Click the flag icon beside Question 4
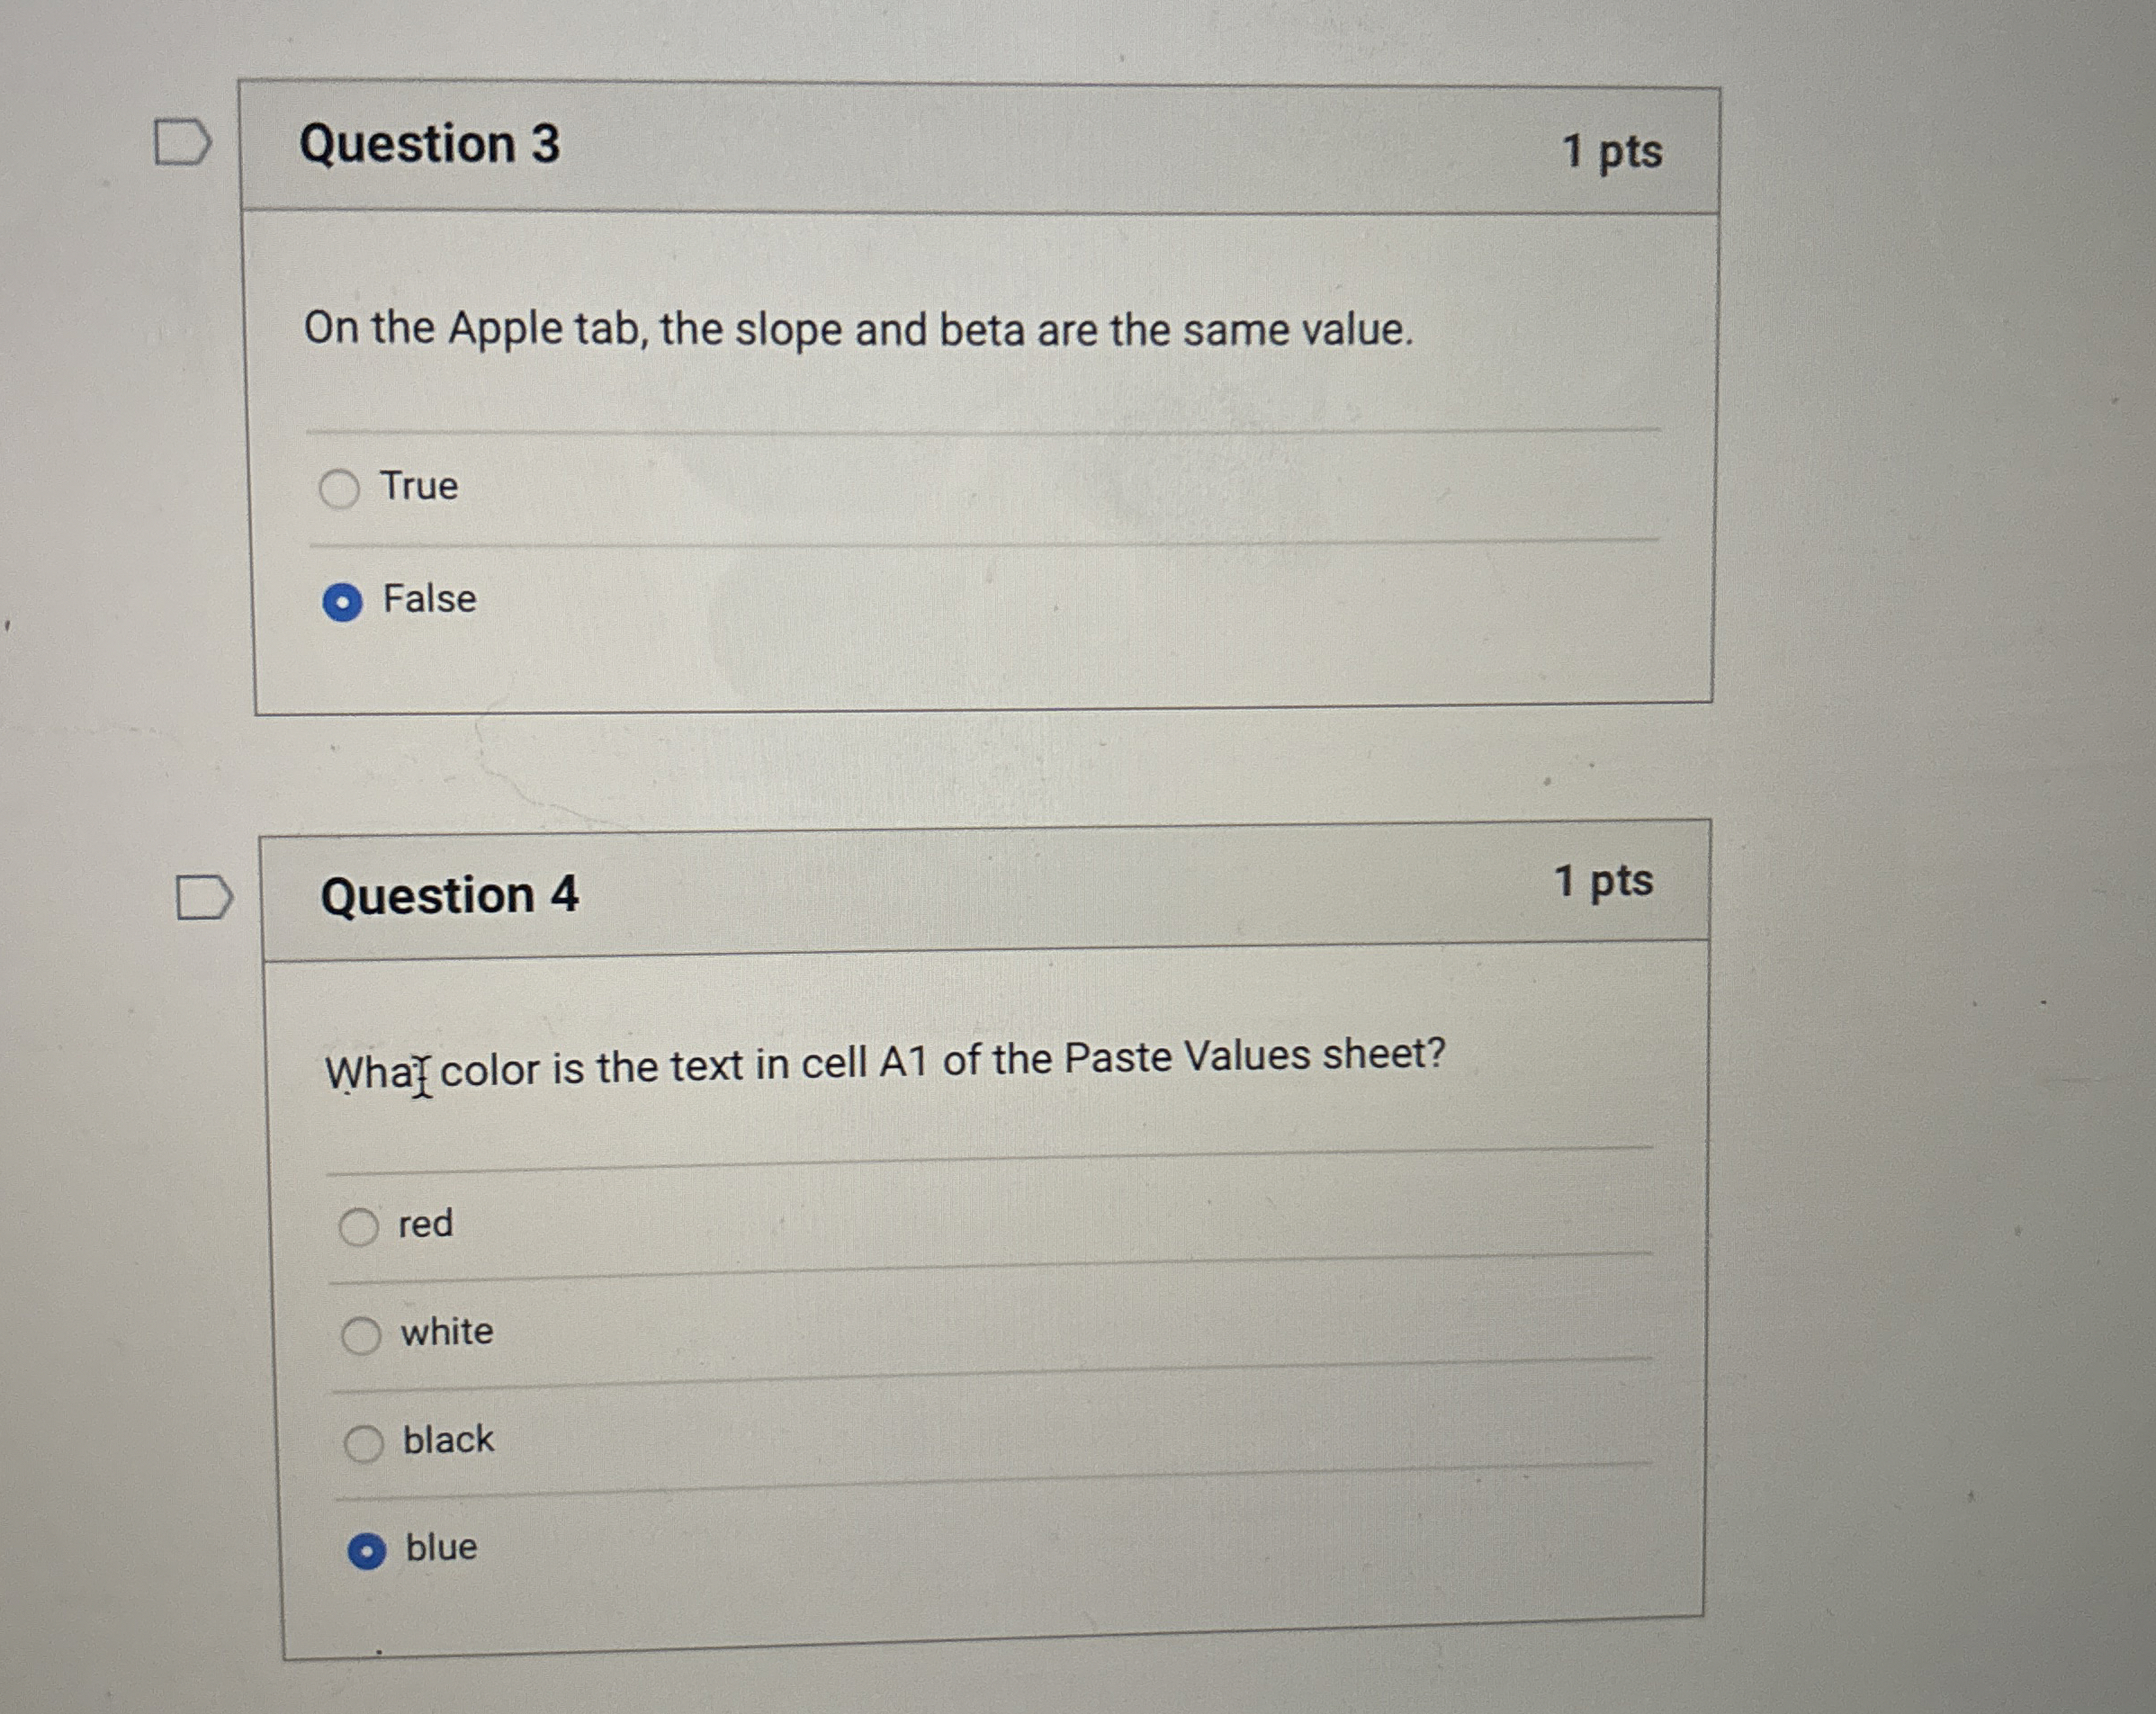The image size is (2156, 1714). click(x=205, y=898)
